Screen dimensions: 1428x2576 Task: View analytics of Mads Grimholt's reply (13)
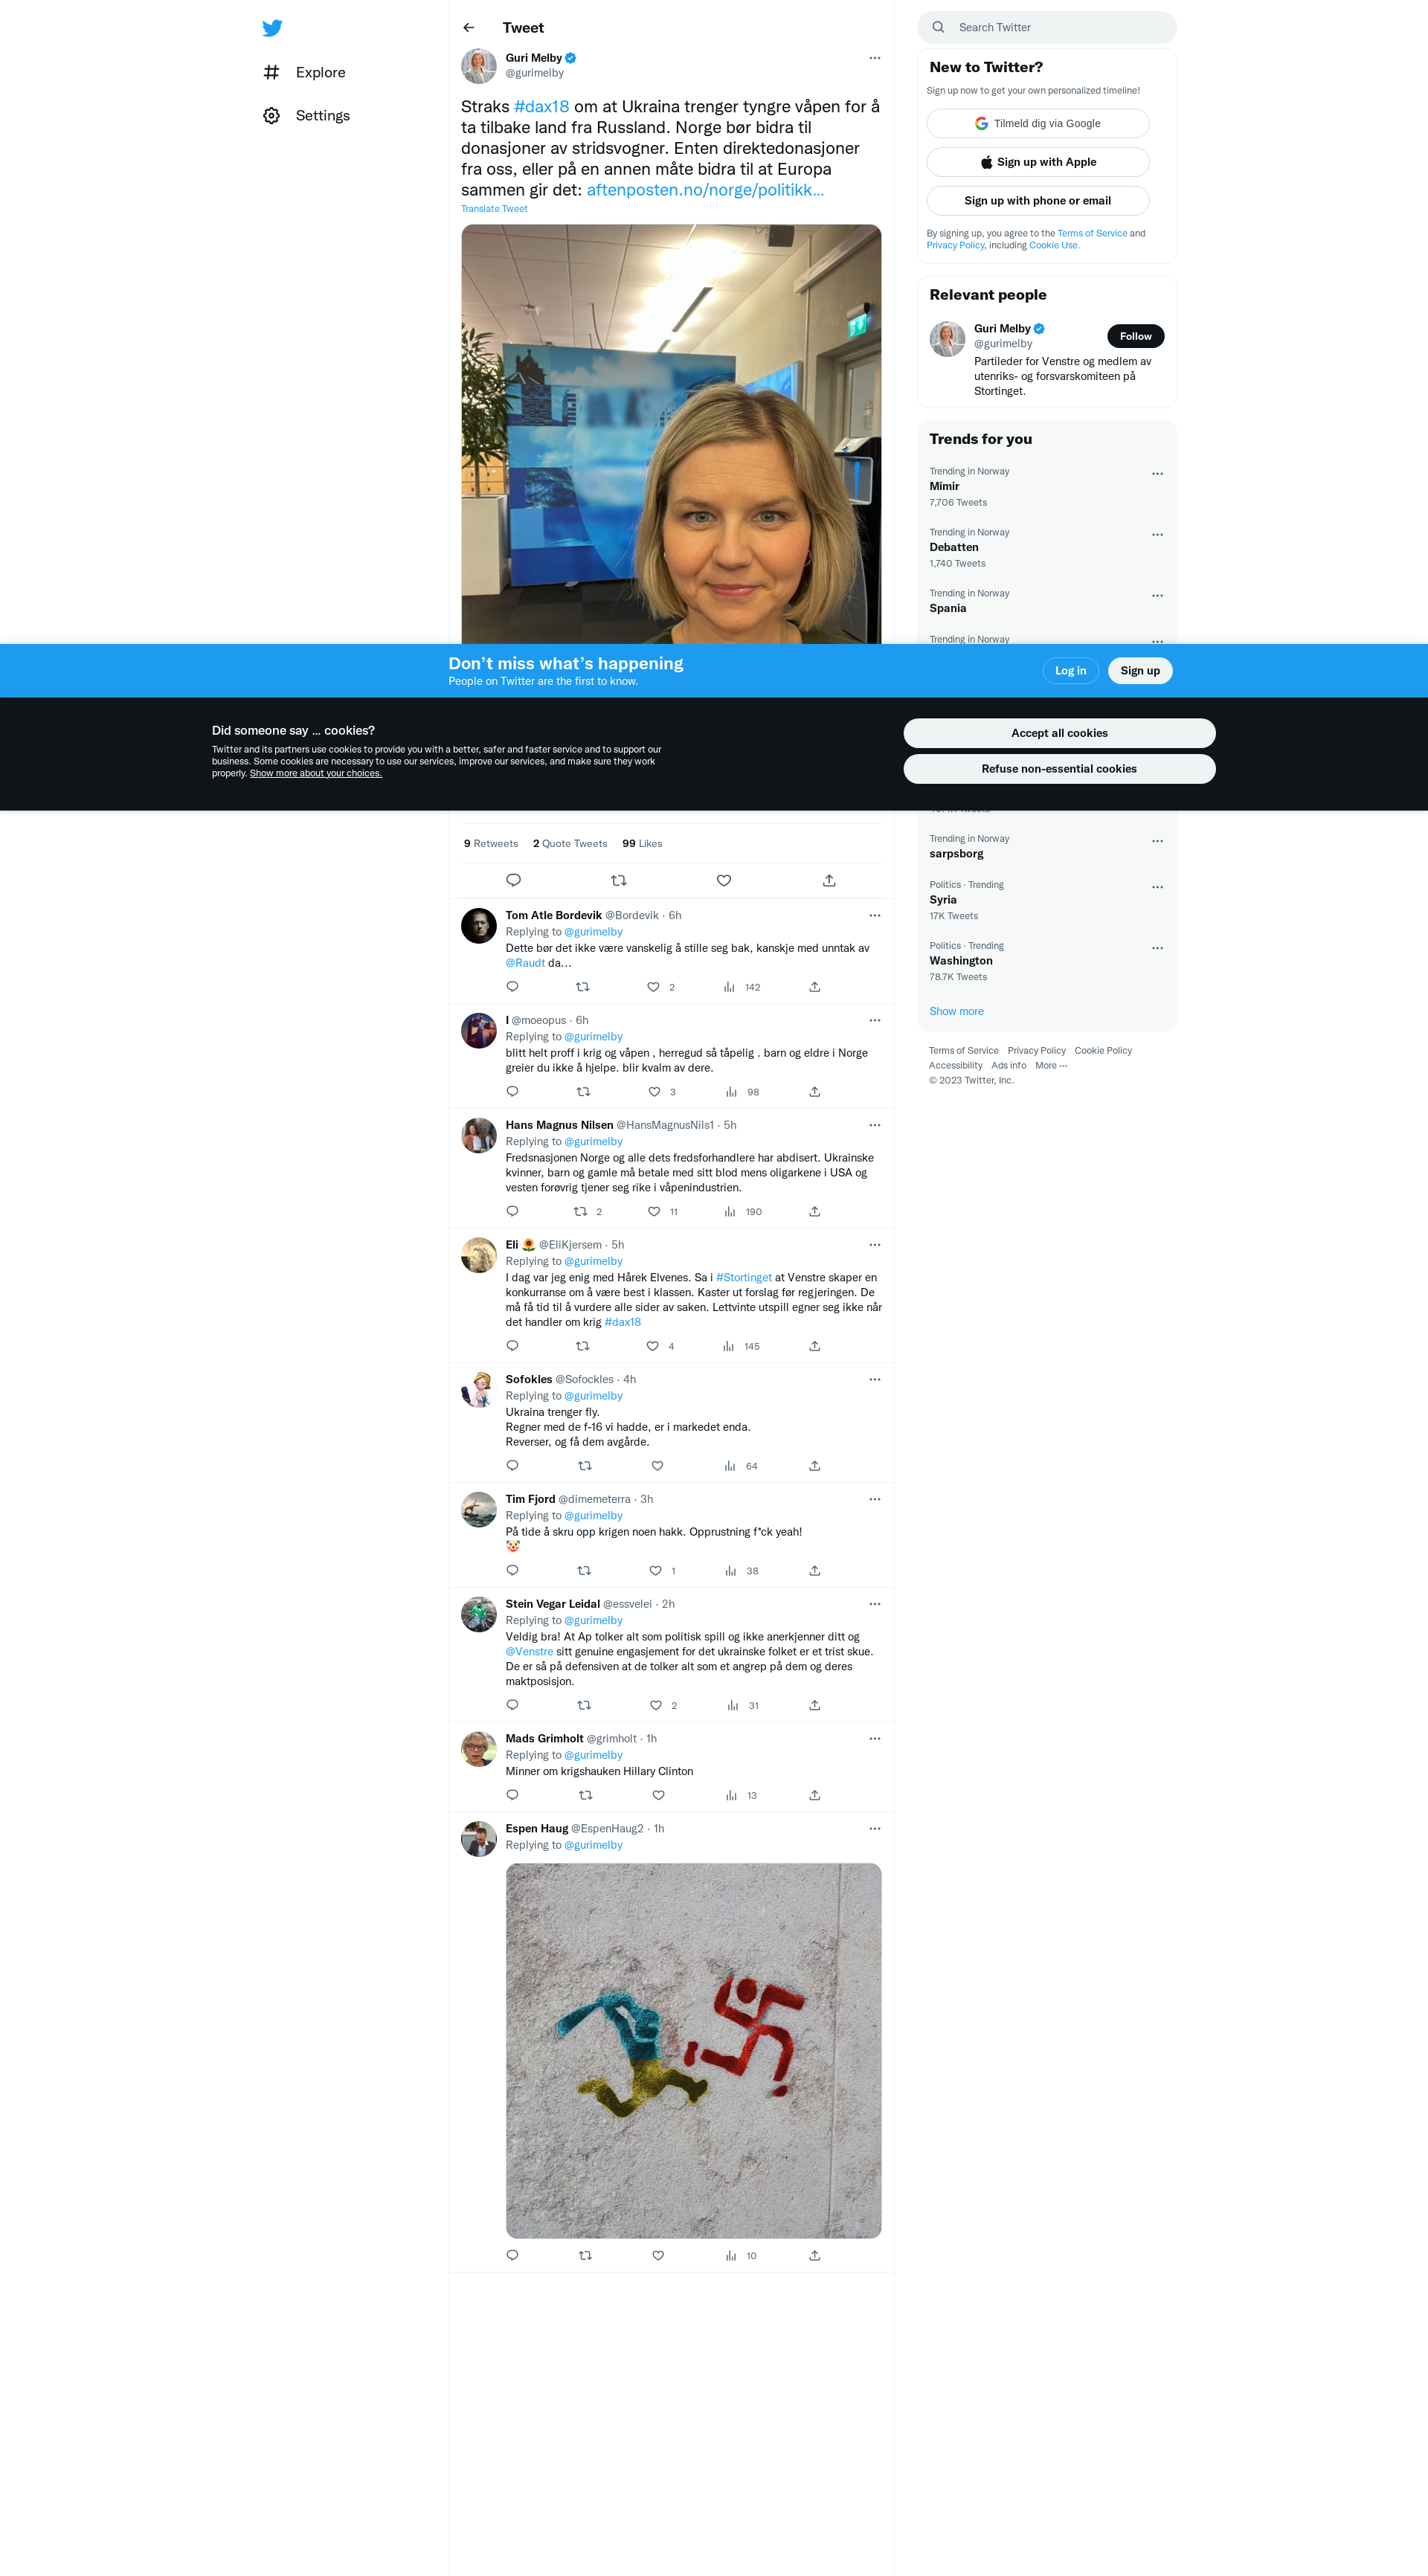(742, 1796)
